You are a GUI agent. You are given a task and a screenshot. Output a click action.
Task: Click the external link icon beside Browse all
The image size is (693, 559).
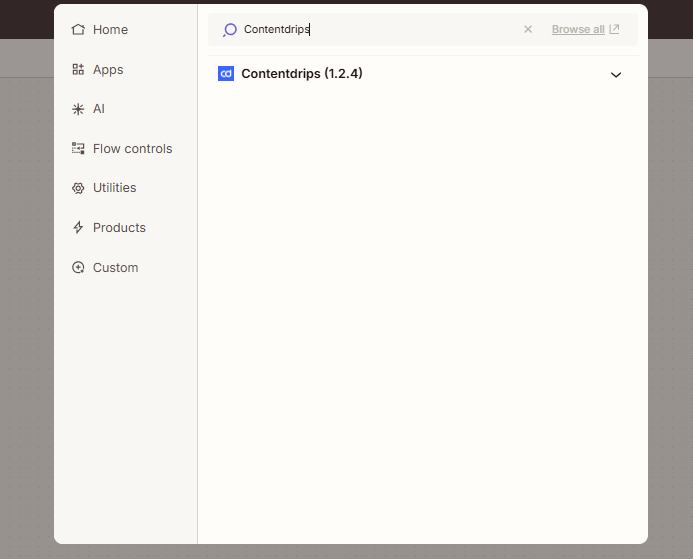pos(614,30)
